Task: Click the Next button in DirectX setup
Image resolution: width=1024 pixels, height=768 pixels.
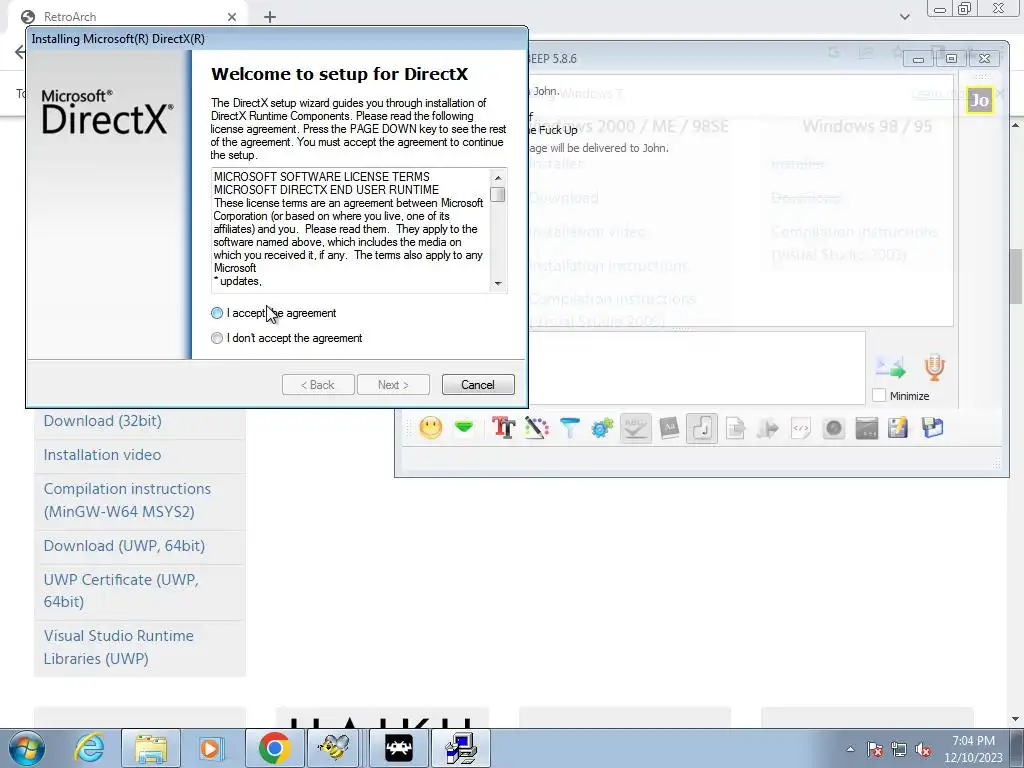Action: click(393, 385)
